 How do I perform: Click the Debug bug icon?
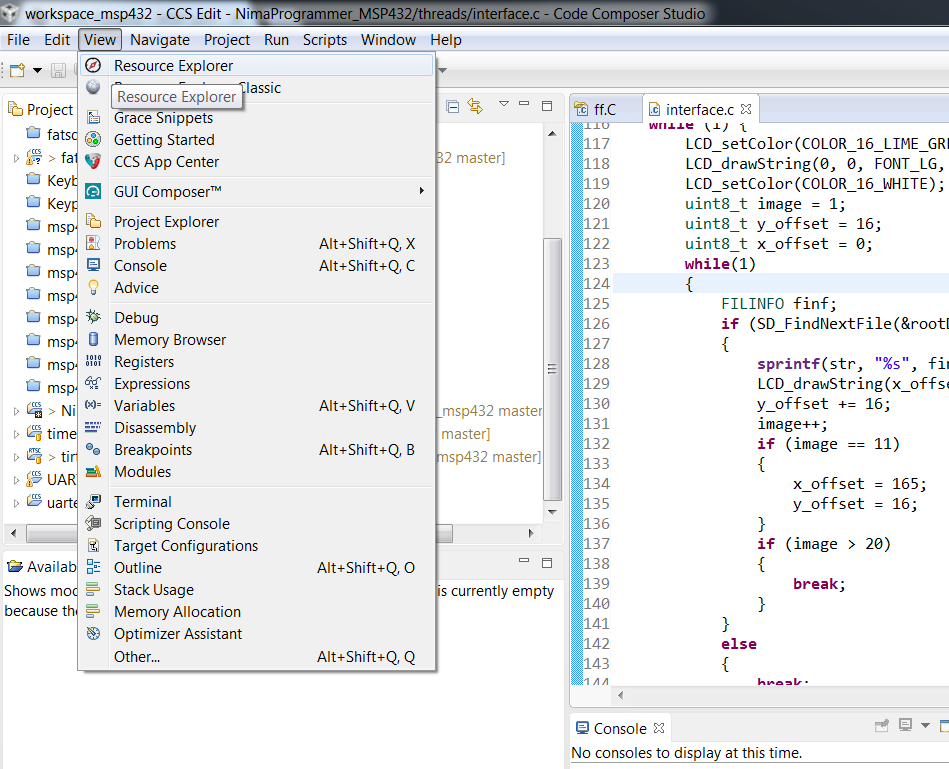[93, 317]
